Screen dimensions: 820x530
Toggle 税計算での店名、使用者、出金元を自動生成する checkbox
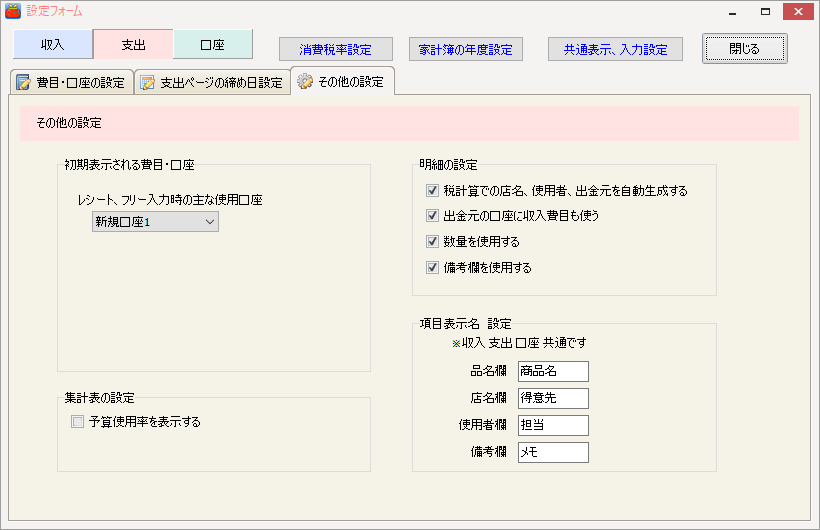click(432, 190)
